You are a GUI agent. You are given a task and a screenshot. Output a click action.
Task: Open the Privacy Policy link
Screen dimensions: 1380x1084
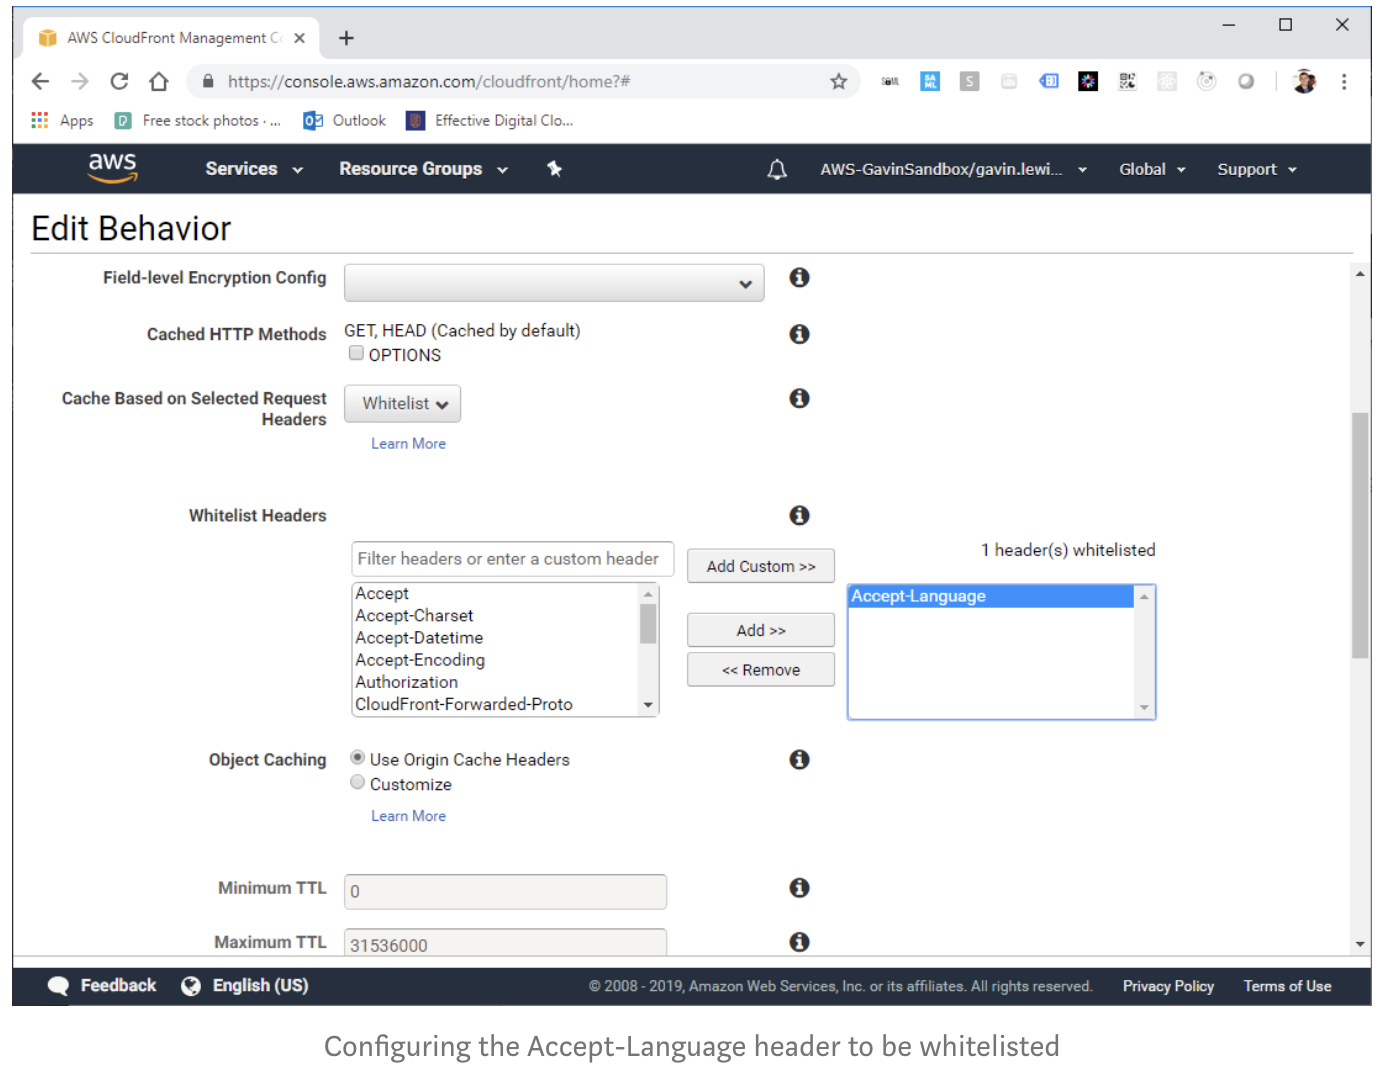[1168, 986]
